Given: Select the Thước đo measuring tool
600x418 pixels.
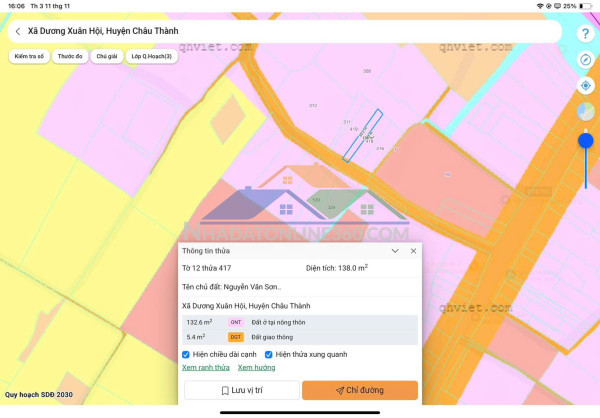Looking at the screenshot, I should 70,57.
